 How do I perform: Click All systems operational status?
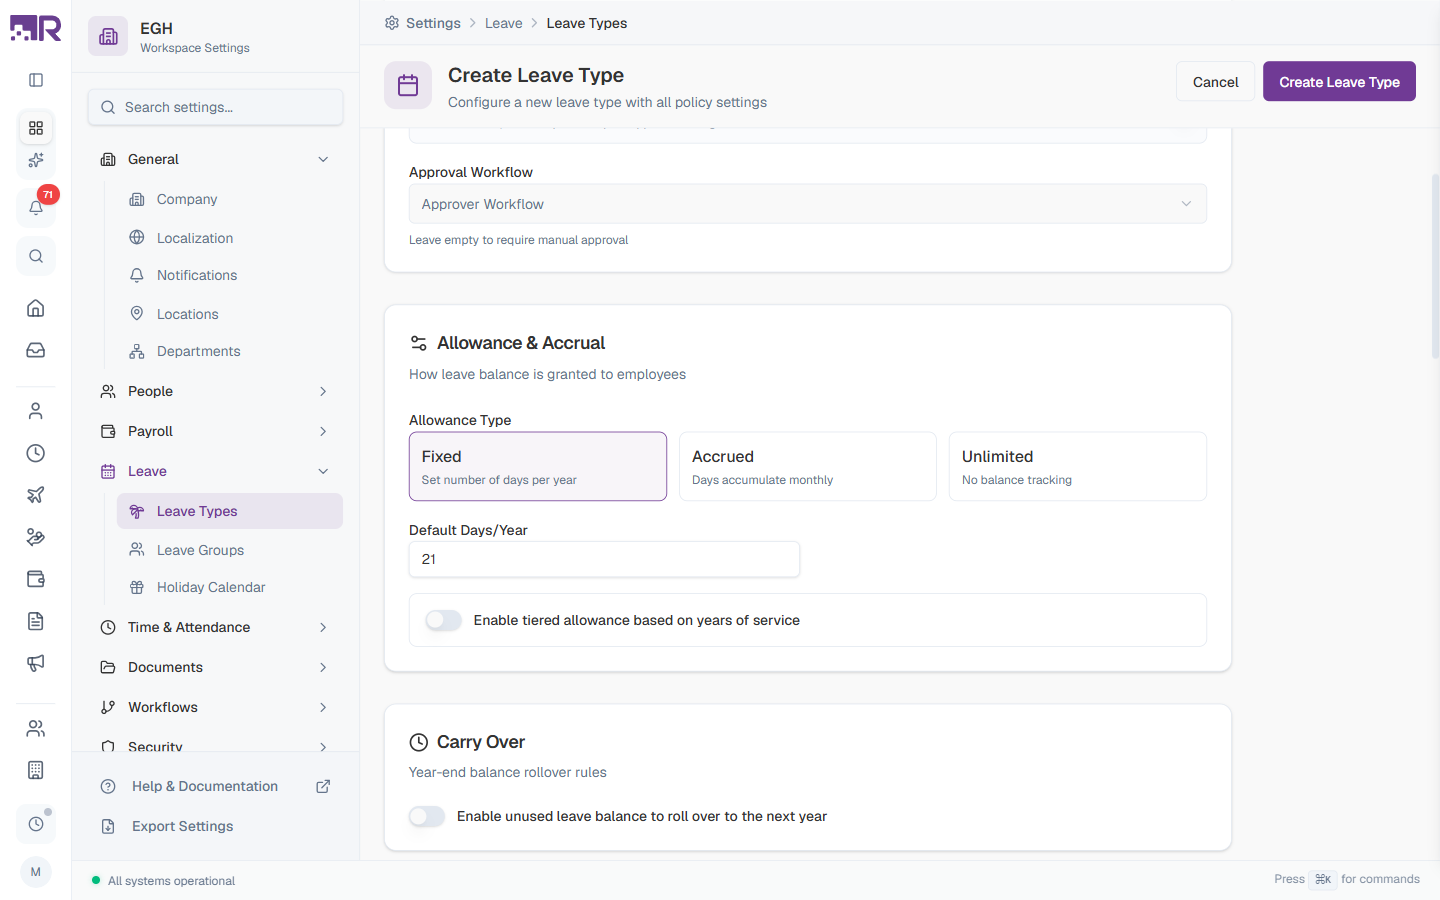164,881
